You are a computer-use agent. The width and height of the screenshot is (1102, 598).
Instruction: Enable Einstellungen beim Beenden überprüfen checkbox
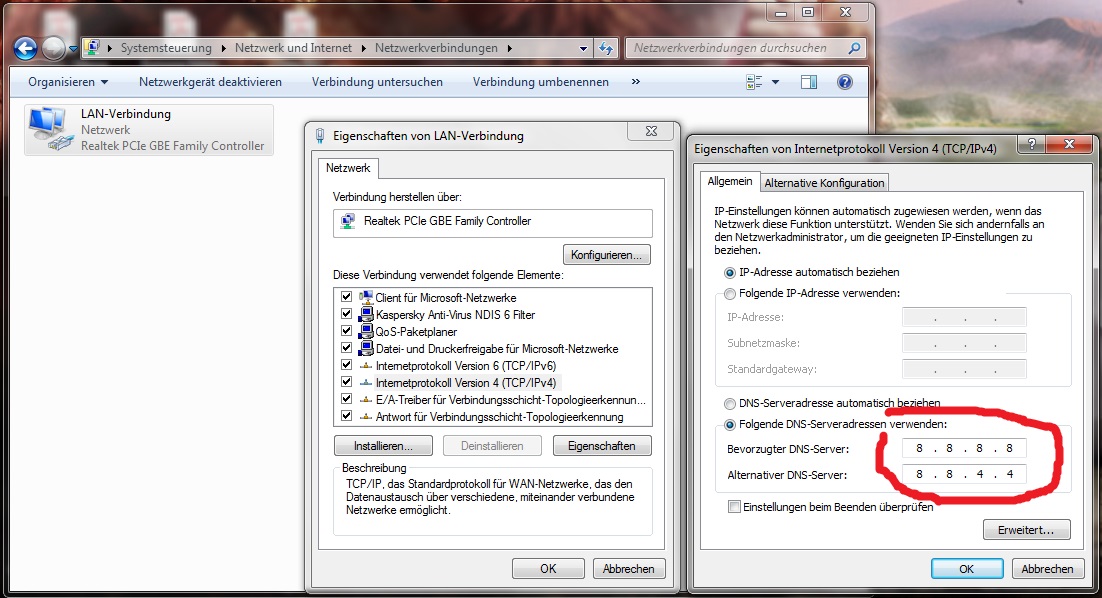coord(735,507)
